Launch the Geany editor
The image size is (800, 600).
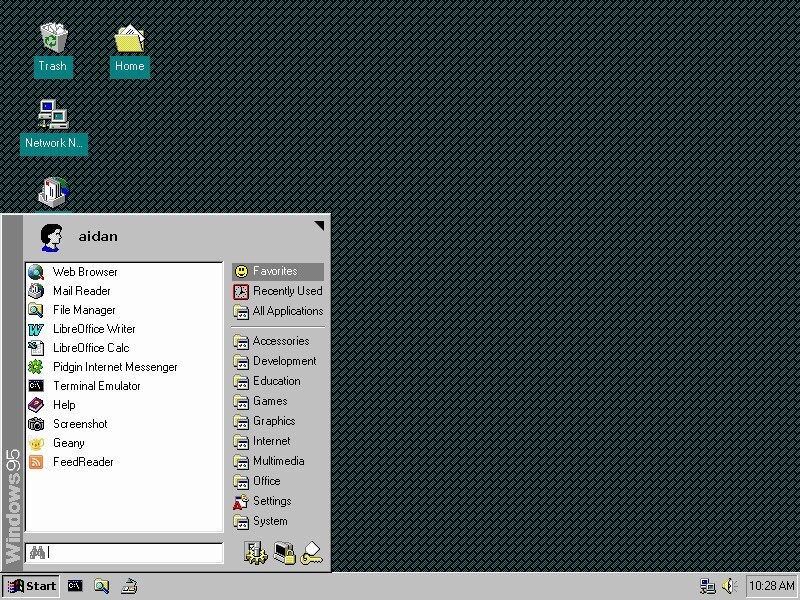point(69,443)
